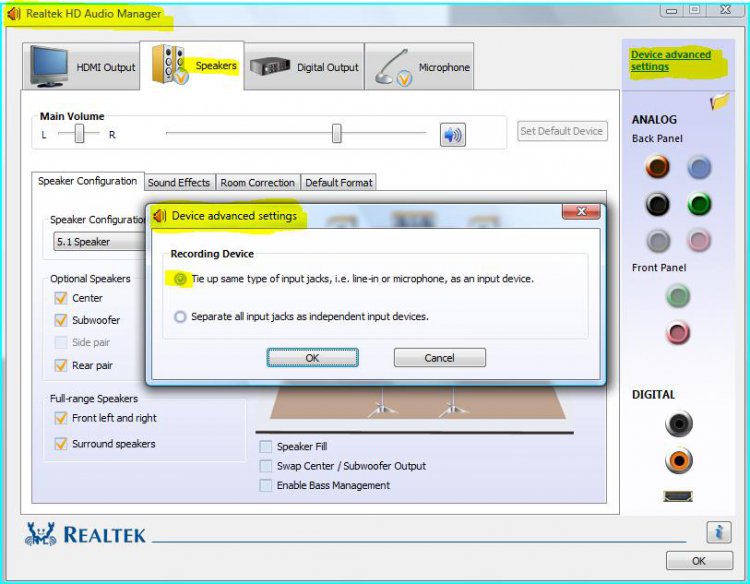Open the yellow connector settings folder icon

point(720,101)
